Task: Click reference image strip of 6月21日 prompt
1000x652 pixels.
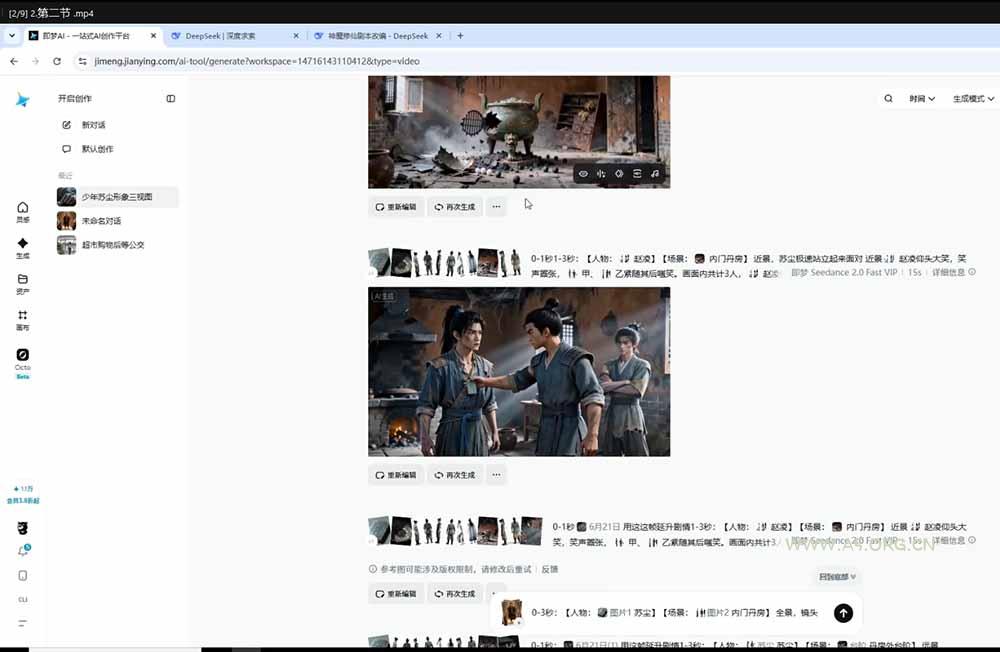Action: (455, 531)
